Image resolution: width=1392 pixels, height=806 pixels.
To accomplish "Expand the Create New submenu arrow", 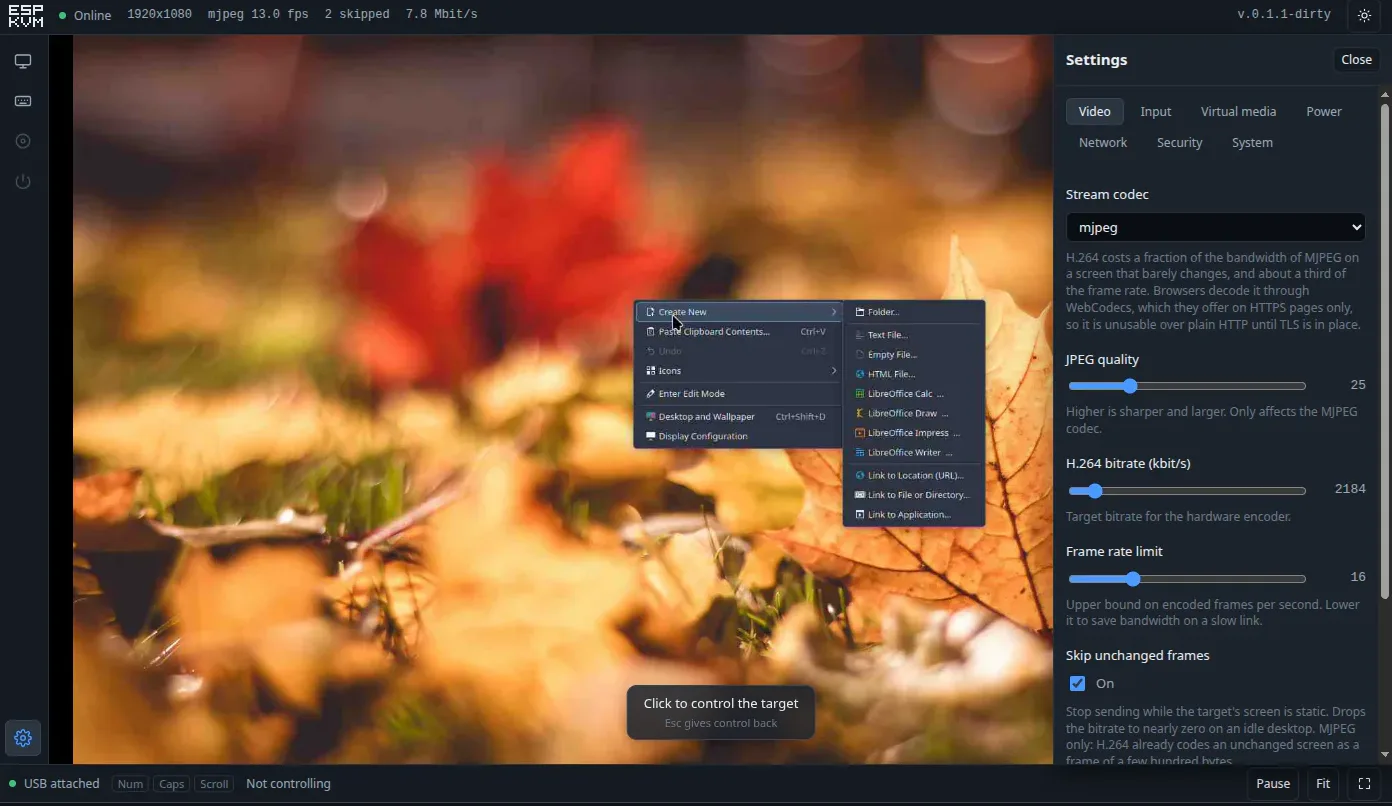I will [x=833, y=312].
